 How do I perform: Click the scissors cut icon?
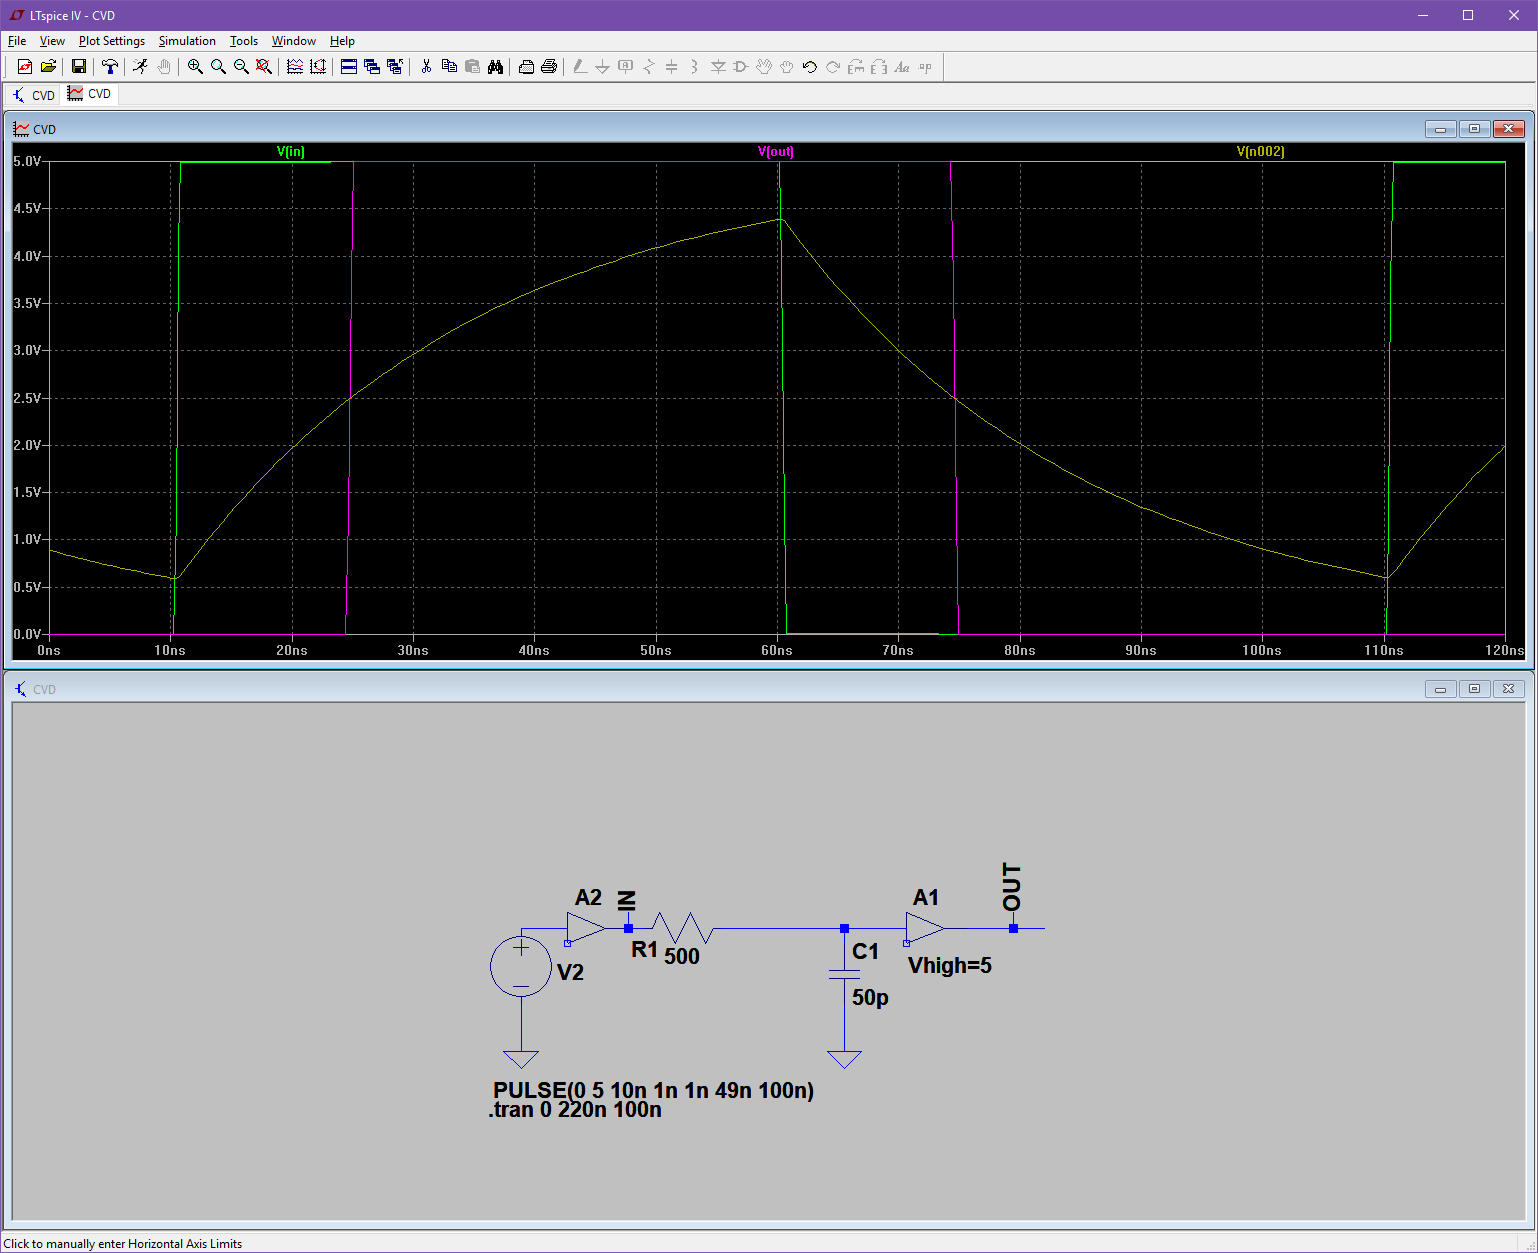(x=426, y=67)
